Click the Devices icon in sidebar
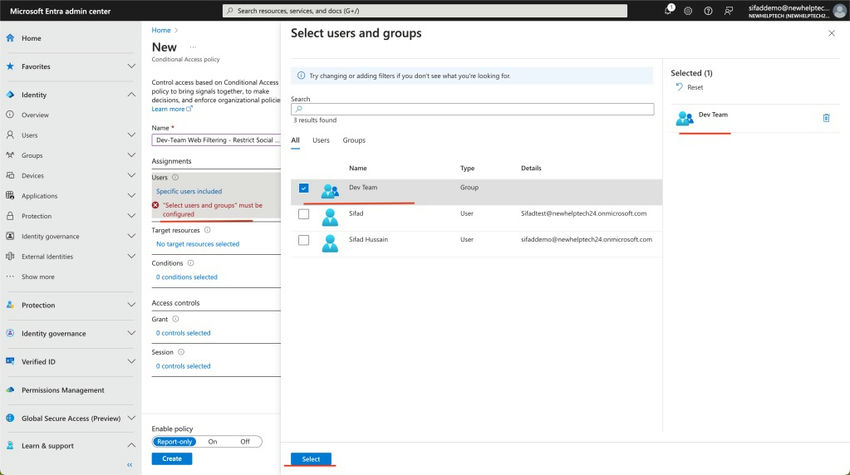Viewport: 850px width, 475px height. pyautogui.click(x=10, y=175)
